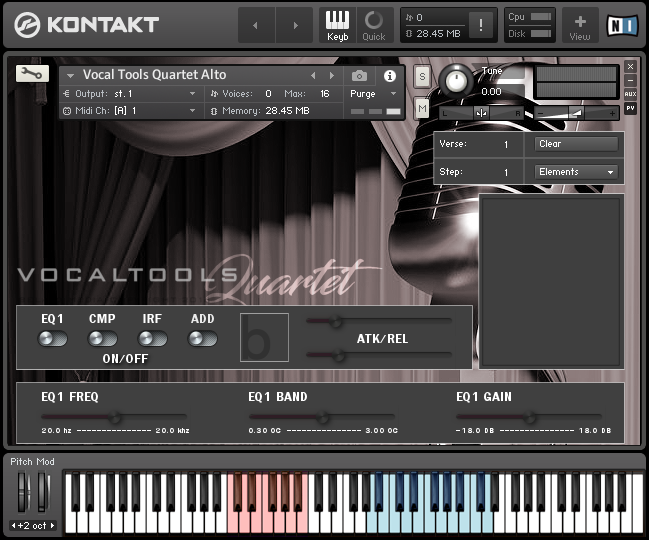Click the empty lyrics display panel
This screenshot has width=649, height=540.
coord(551,281)
